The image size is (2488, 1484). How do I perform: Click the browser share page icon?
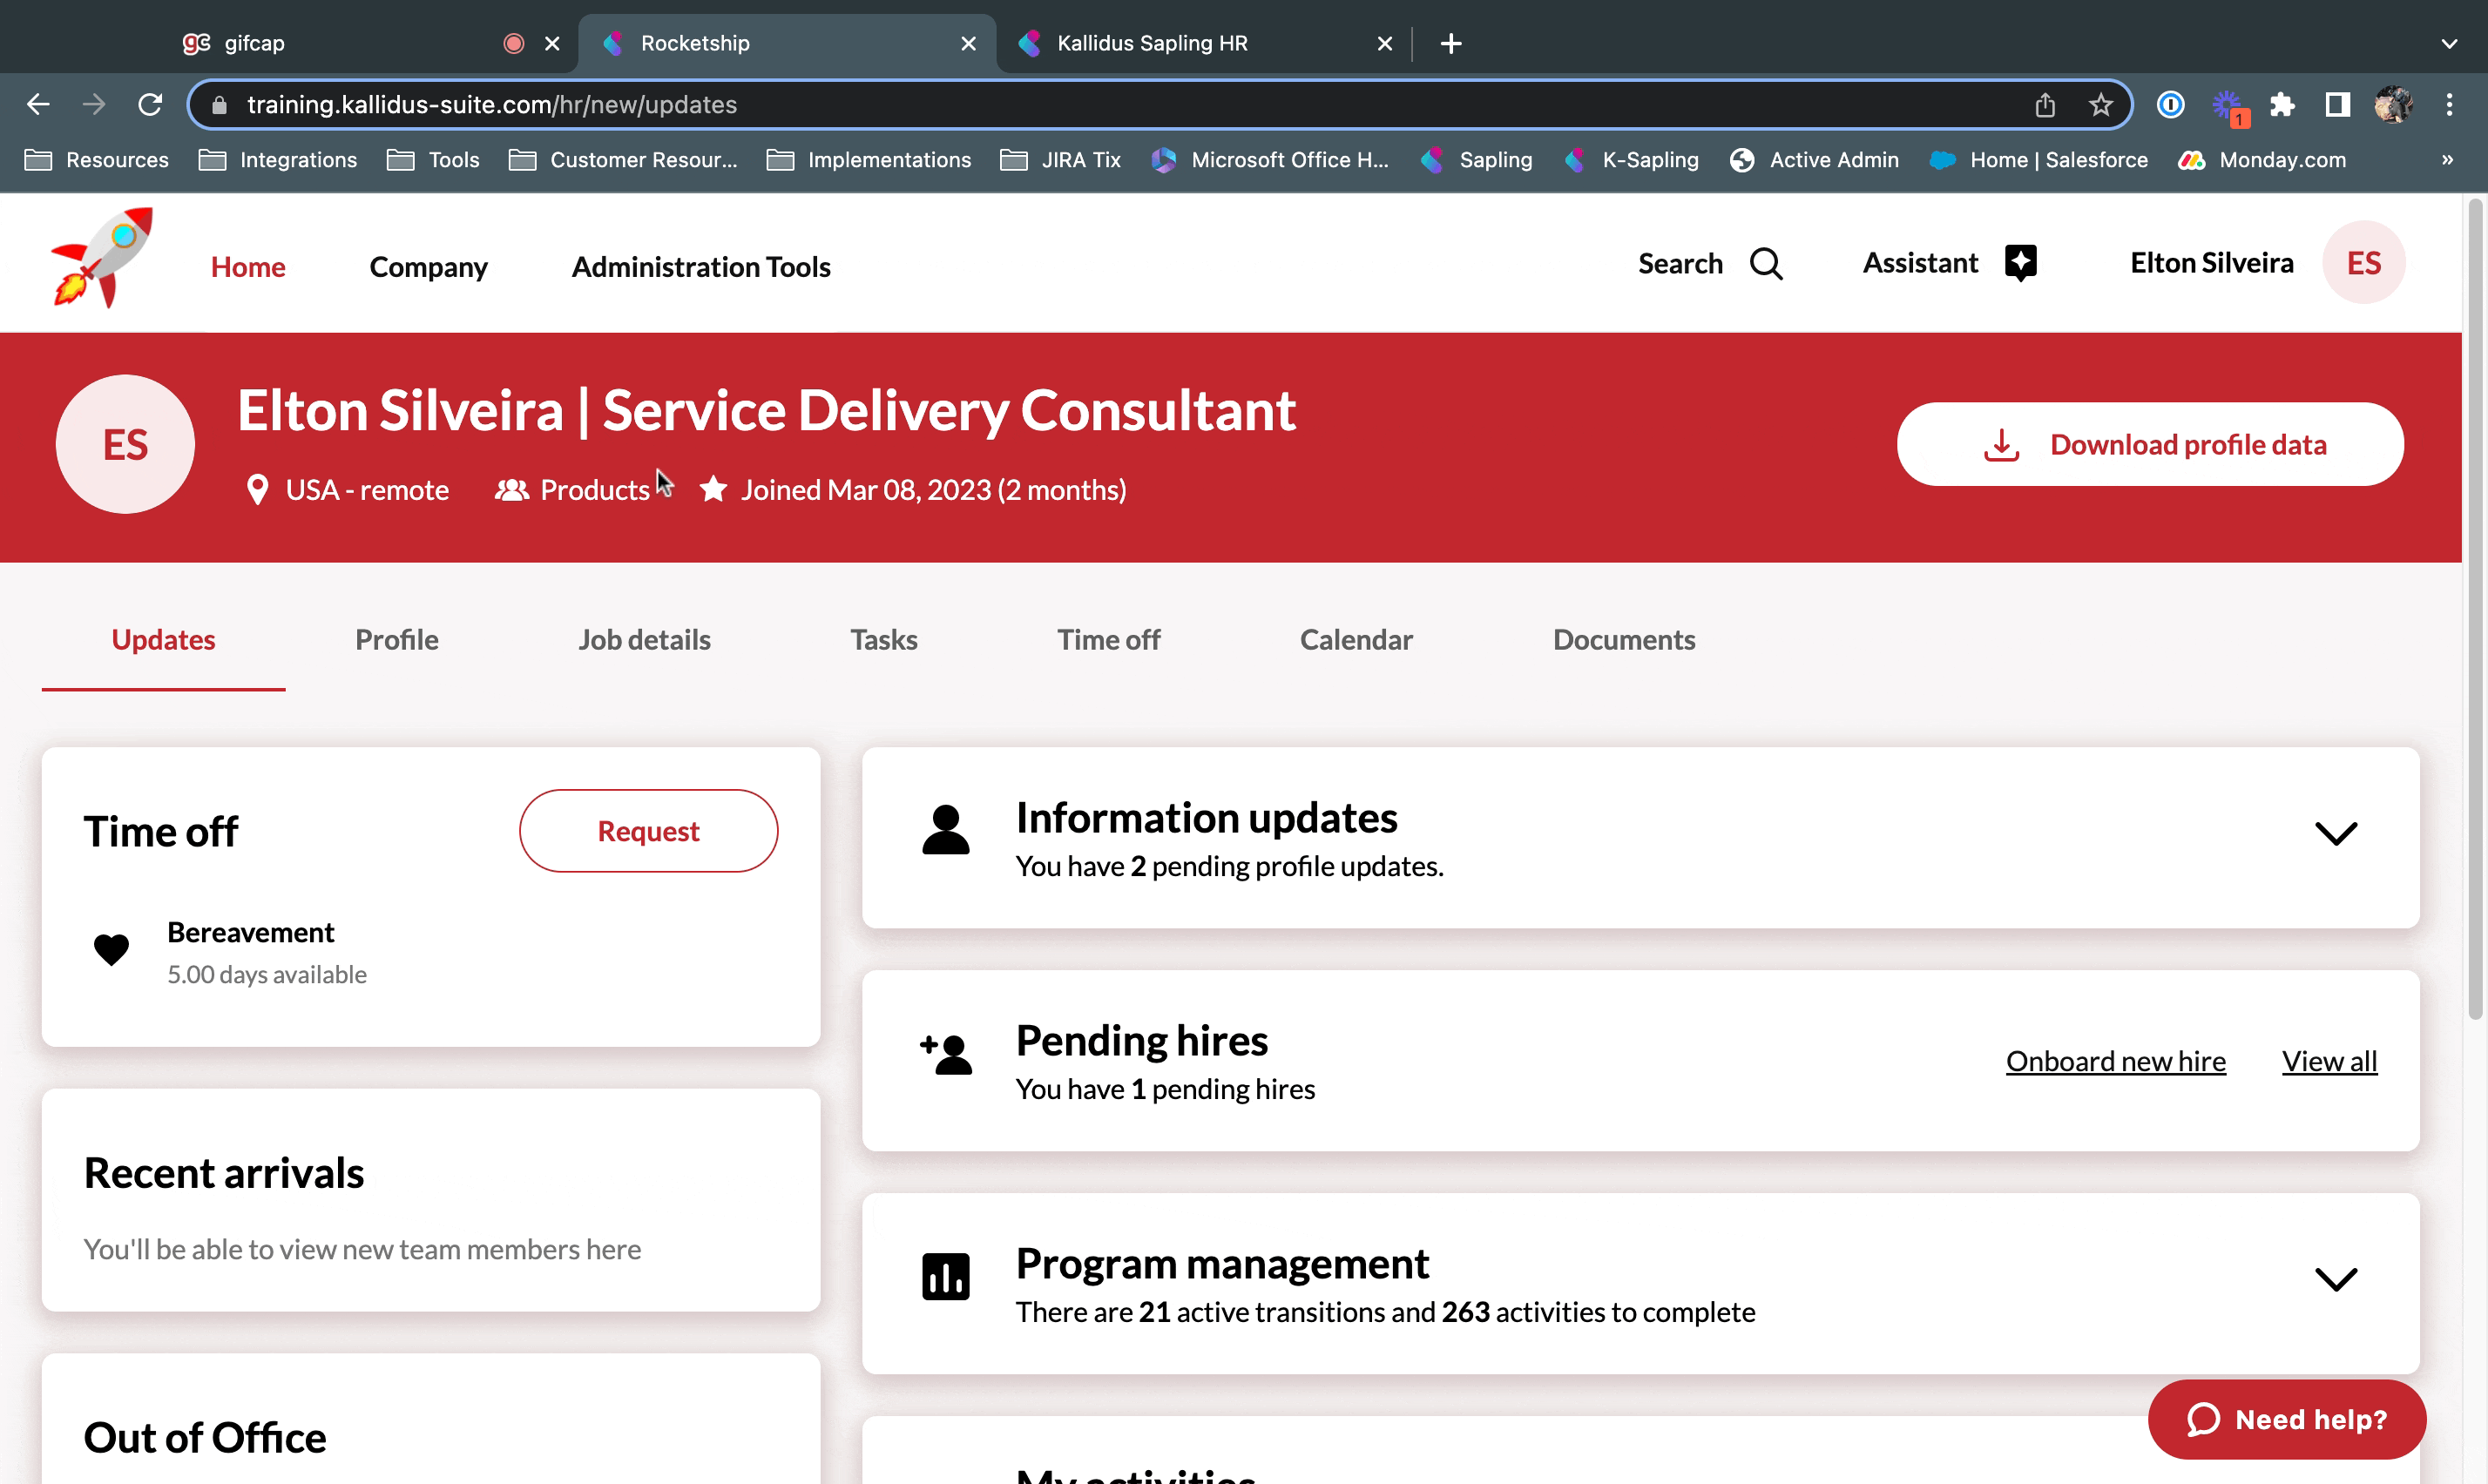(2045, 105)
